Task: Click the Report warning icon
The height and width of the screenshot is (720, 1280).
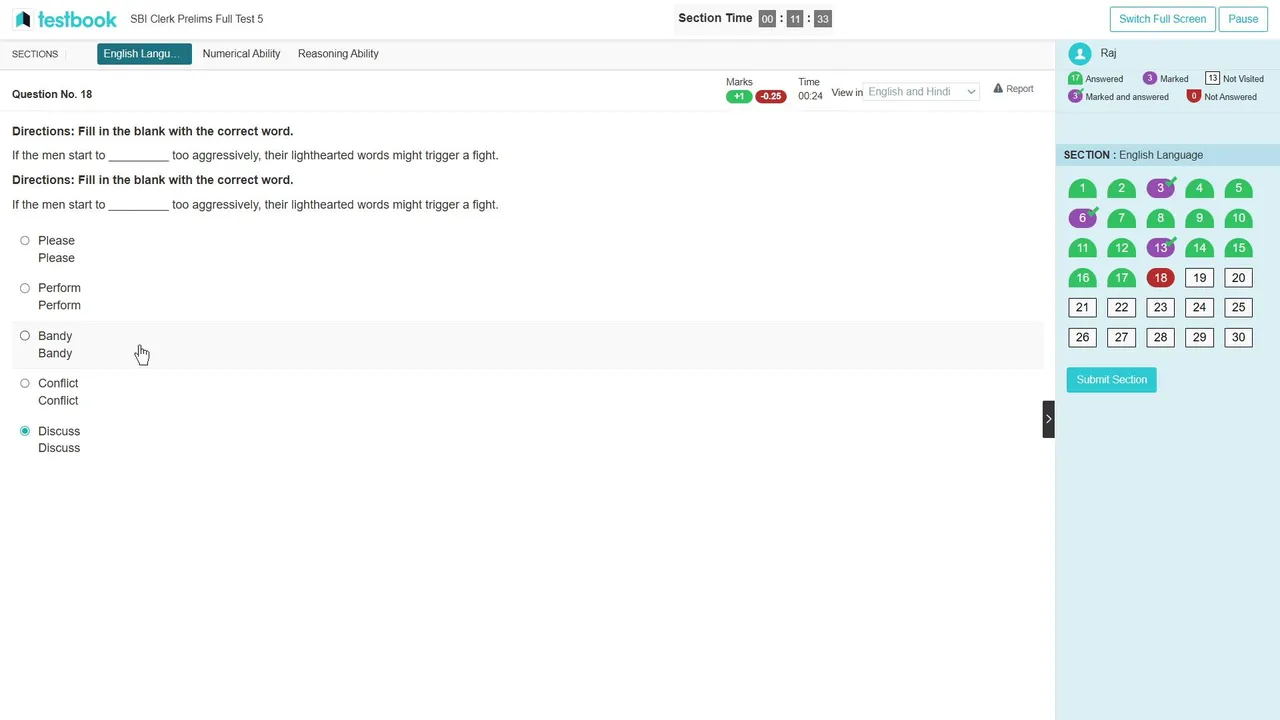Action: (x=998, y=89)
